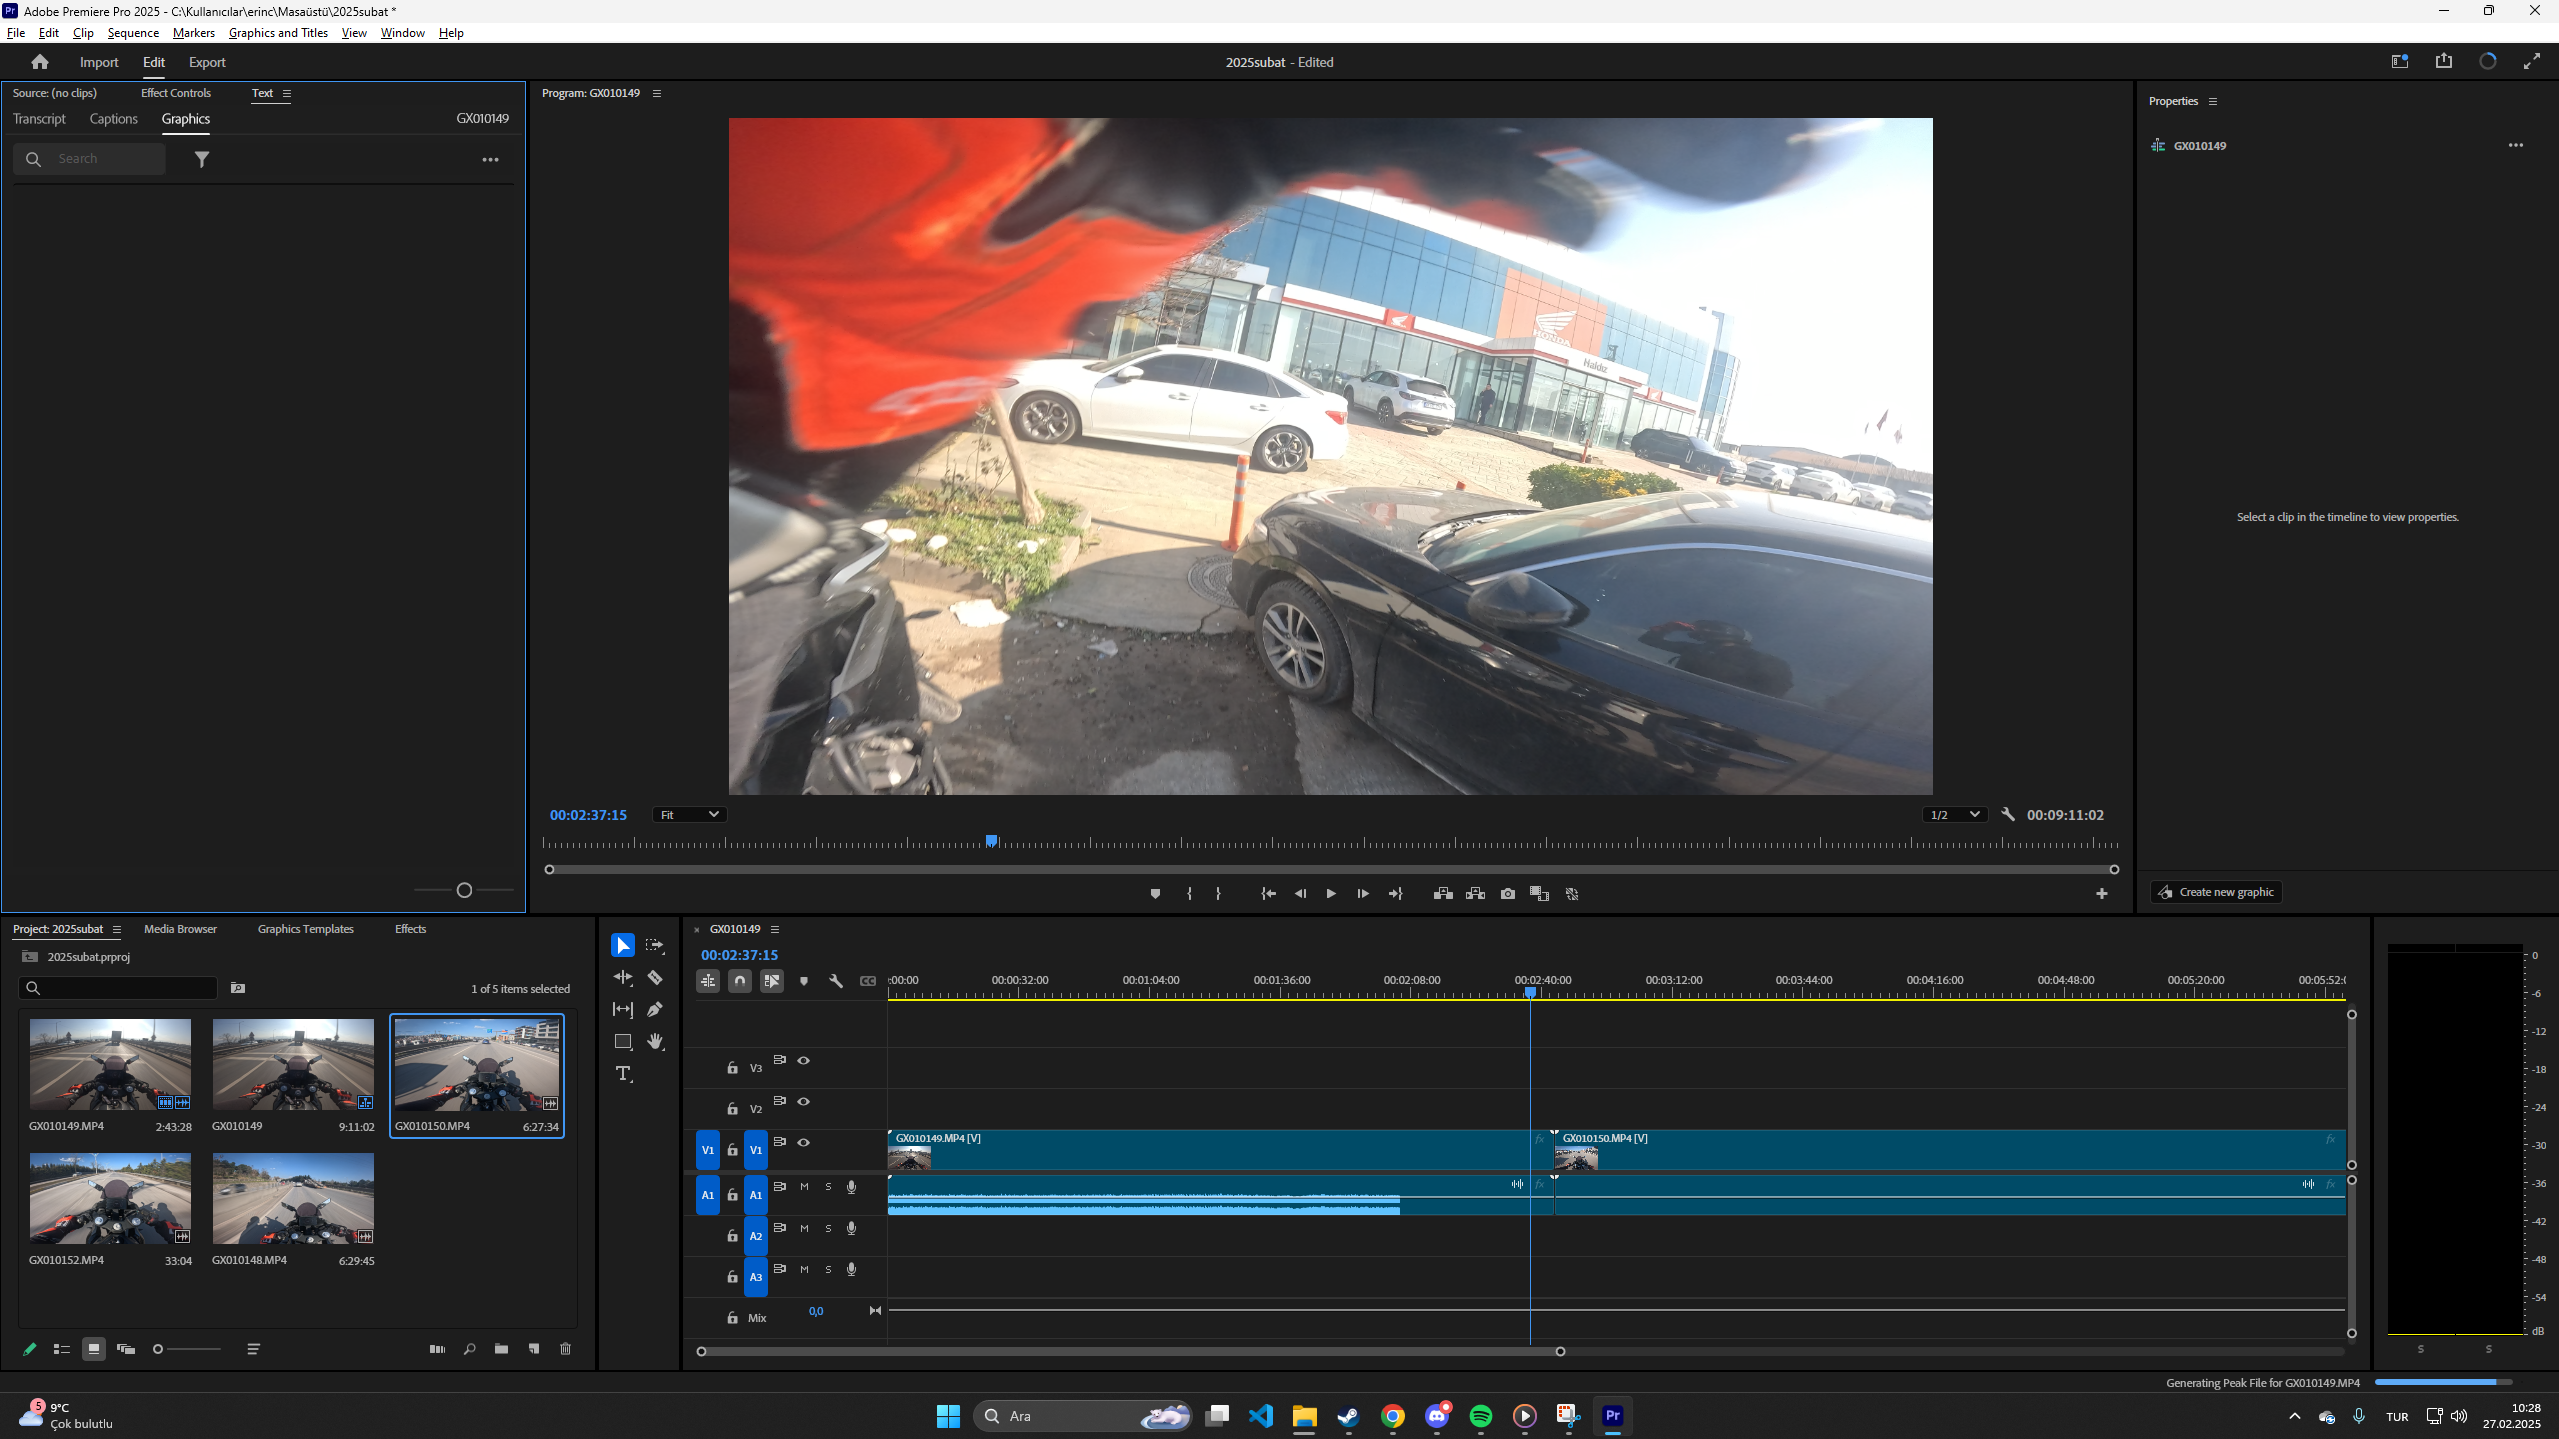
Task: Open the GX010149 sequence panel menu
Action: click(775, 930)
